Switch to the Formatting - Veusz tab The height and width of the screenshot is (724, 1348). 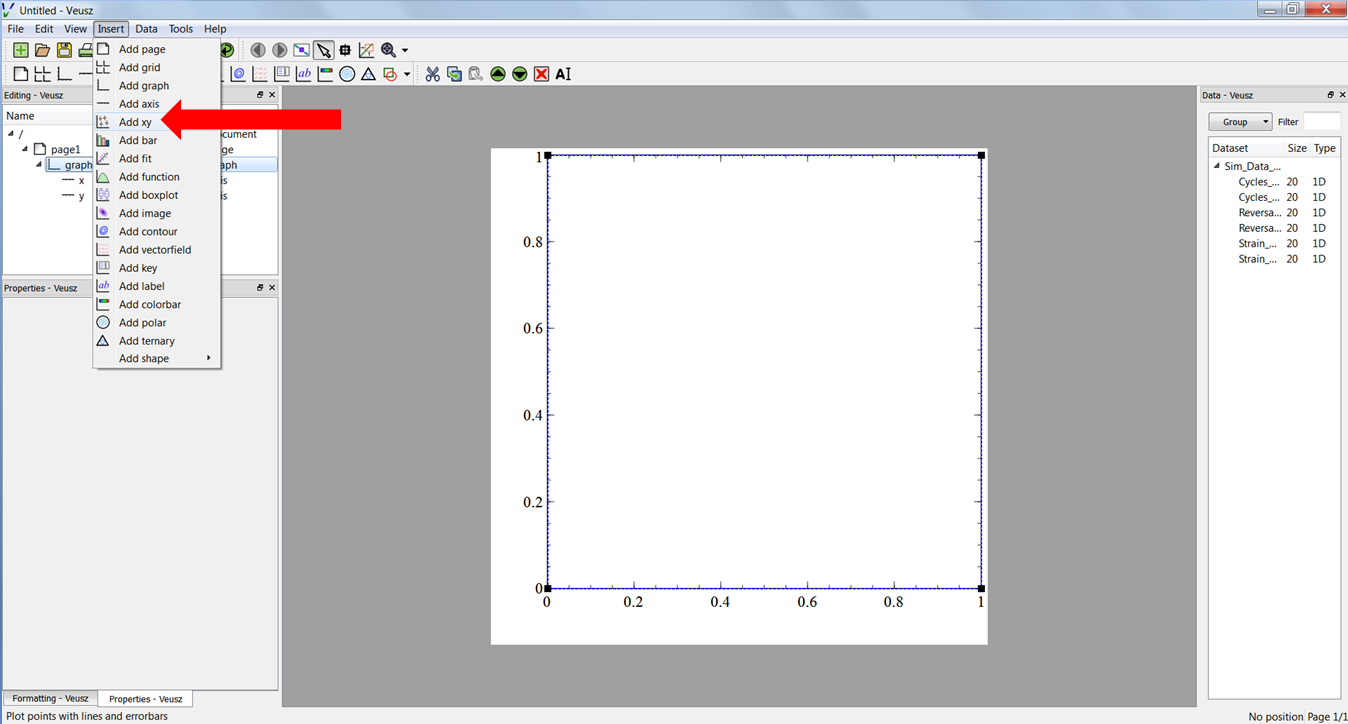50,699
